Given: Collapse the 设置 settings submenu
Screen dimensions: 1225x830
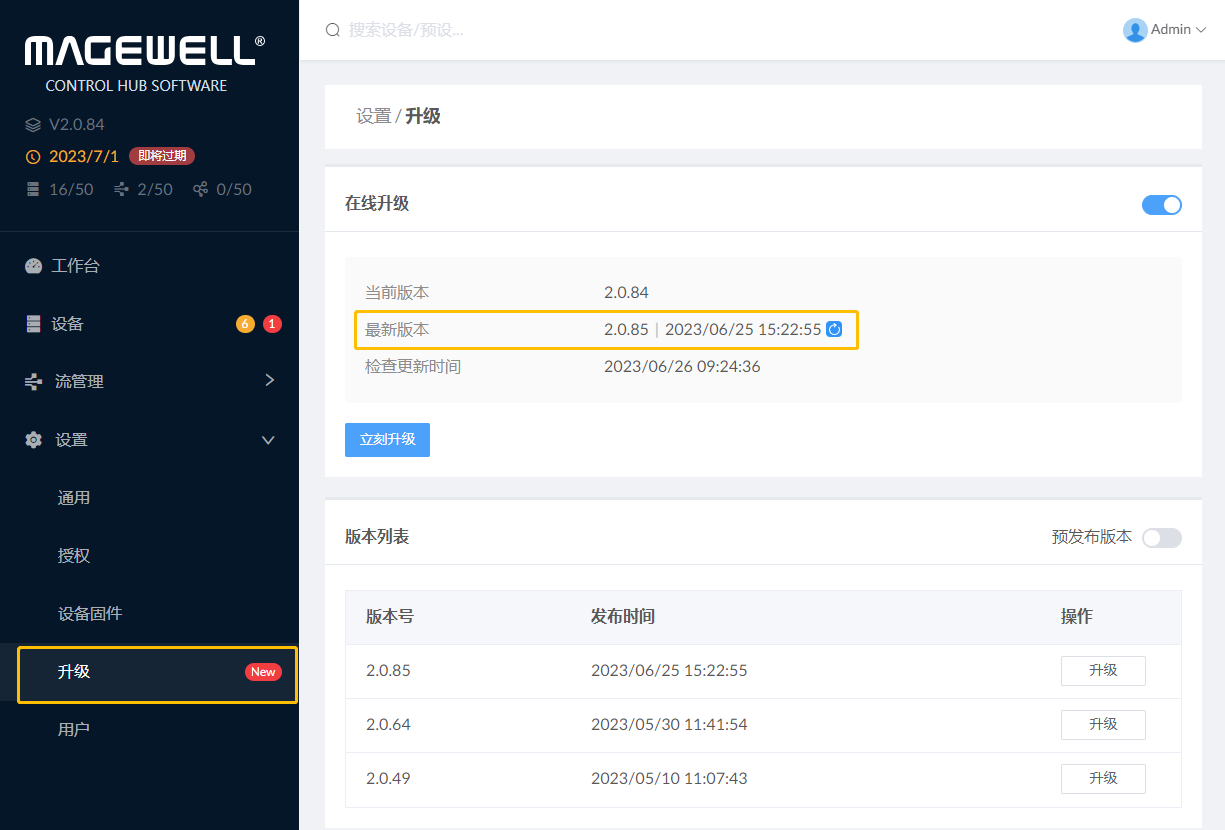Looking at the screenshot, I should tap(267, 439).
